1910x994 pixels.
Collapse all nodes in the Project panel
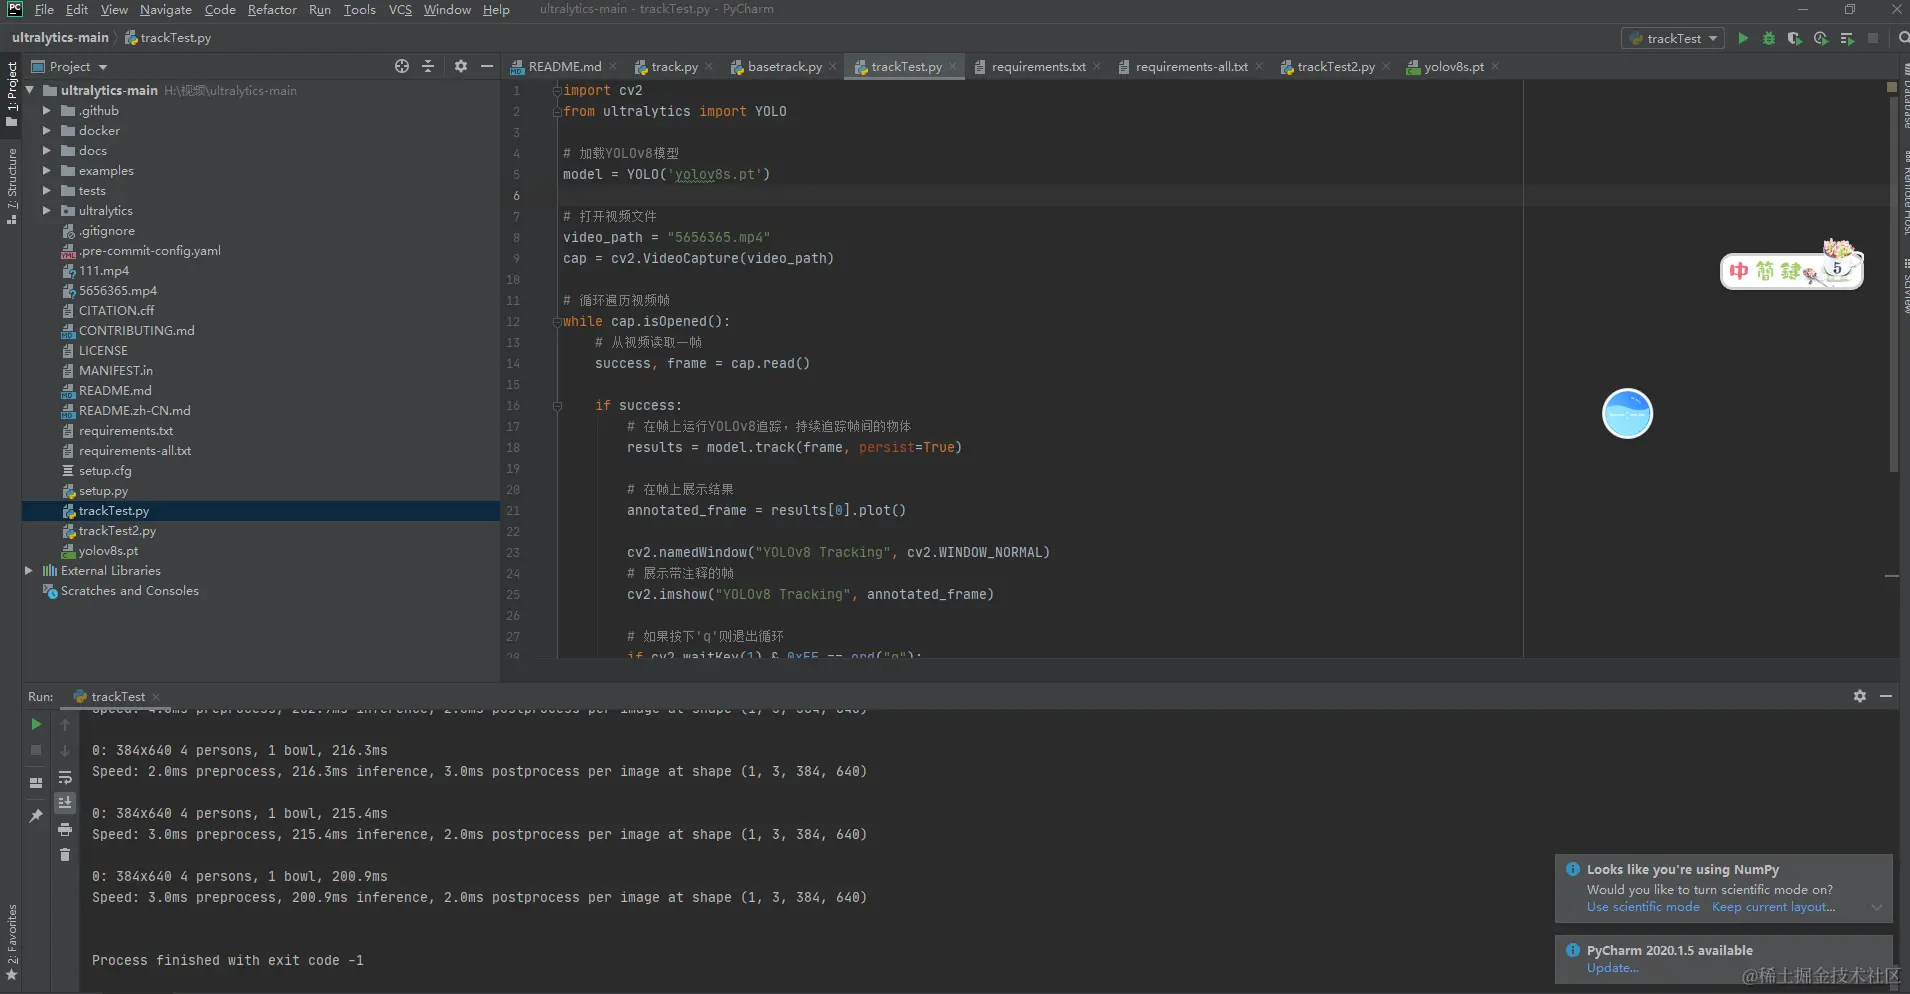[x=428, y=66]
